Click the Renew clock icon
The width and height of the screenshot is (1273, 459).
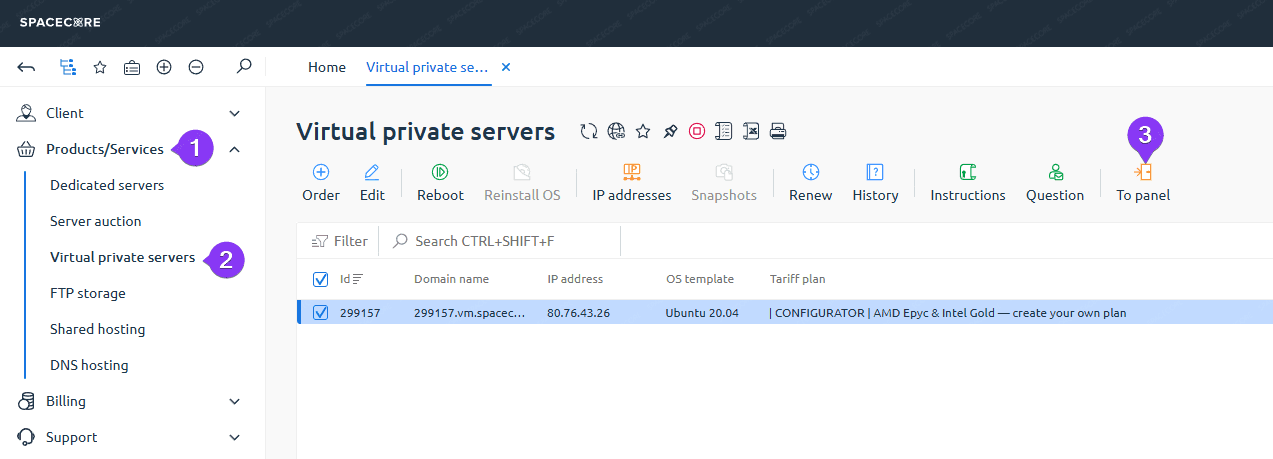[x=810, y=182]
